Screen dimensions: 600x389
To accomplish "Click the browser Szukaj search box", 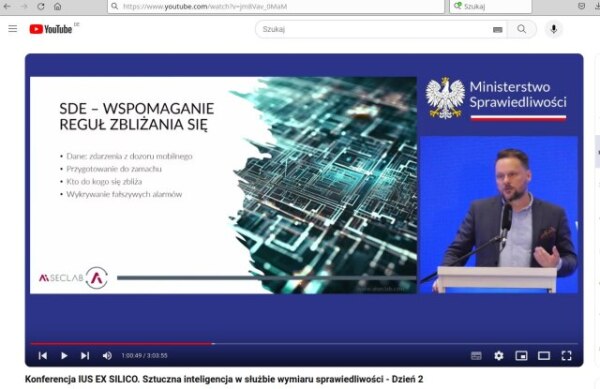I will tap(491, 7).
